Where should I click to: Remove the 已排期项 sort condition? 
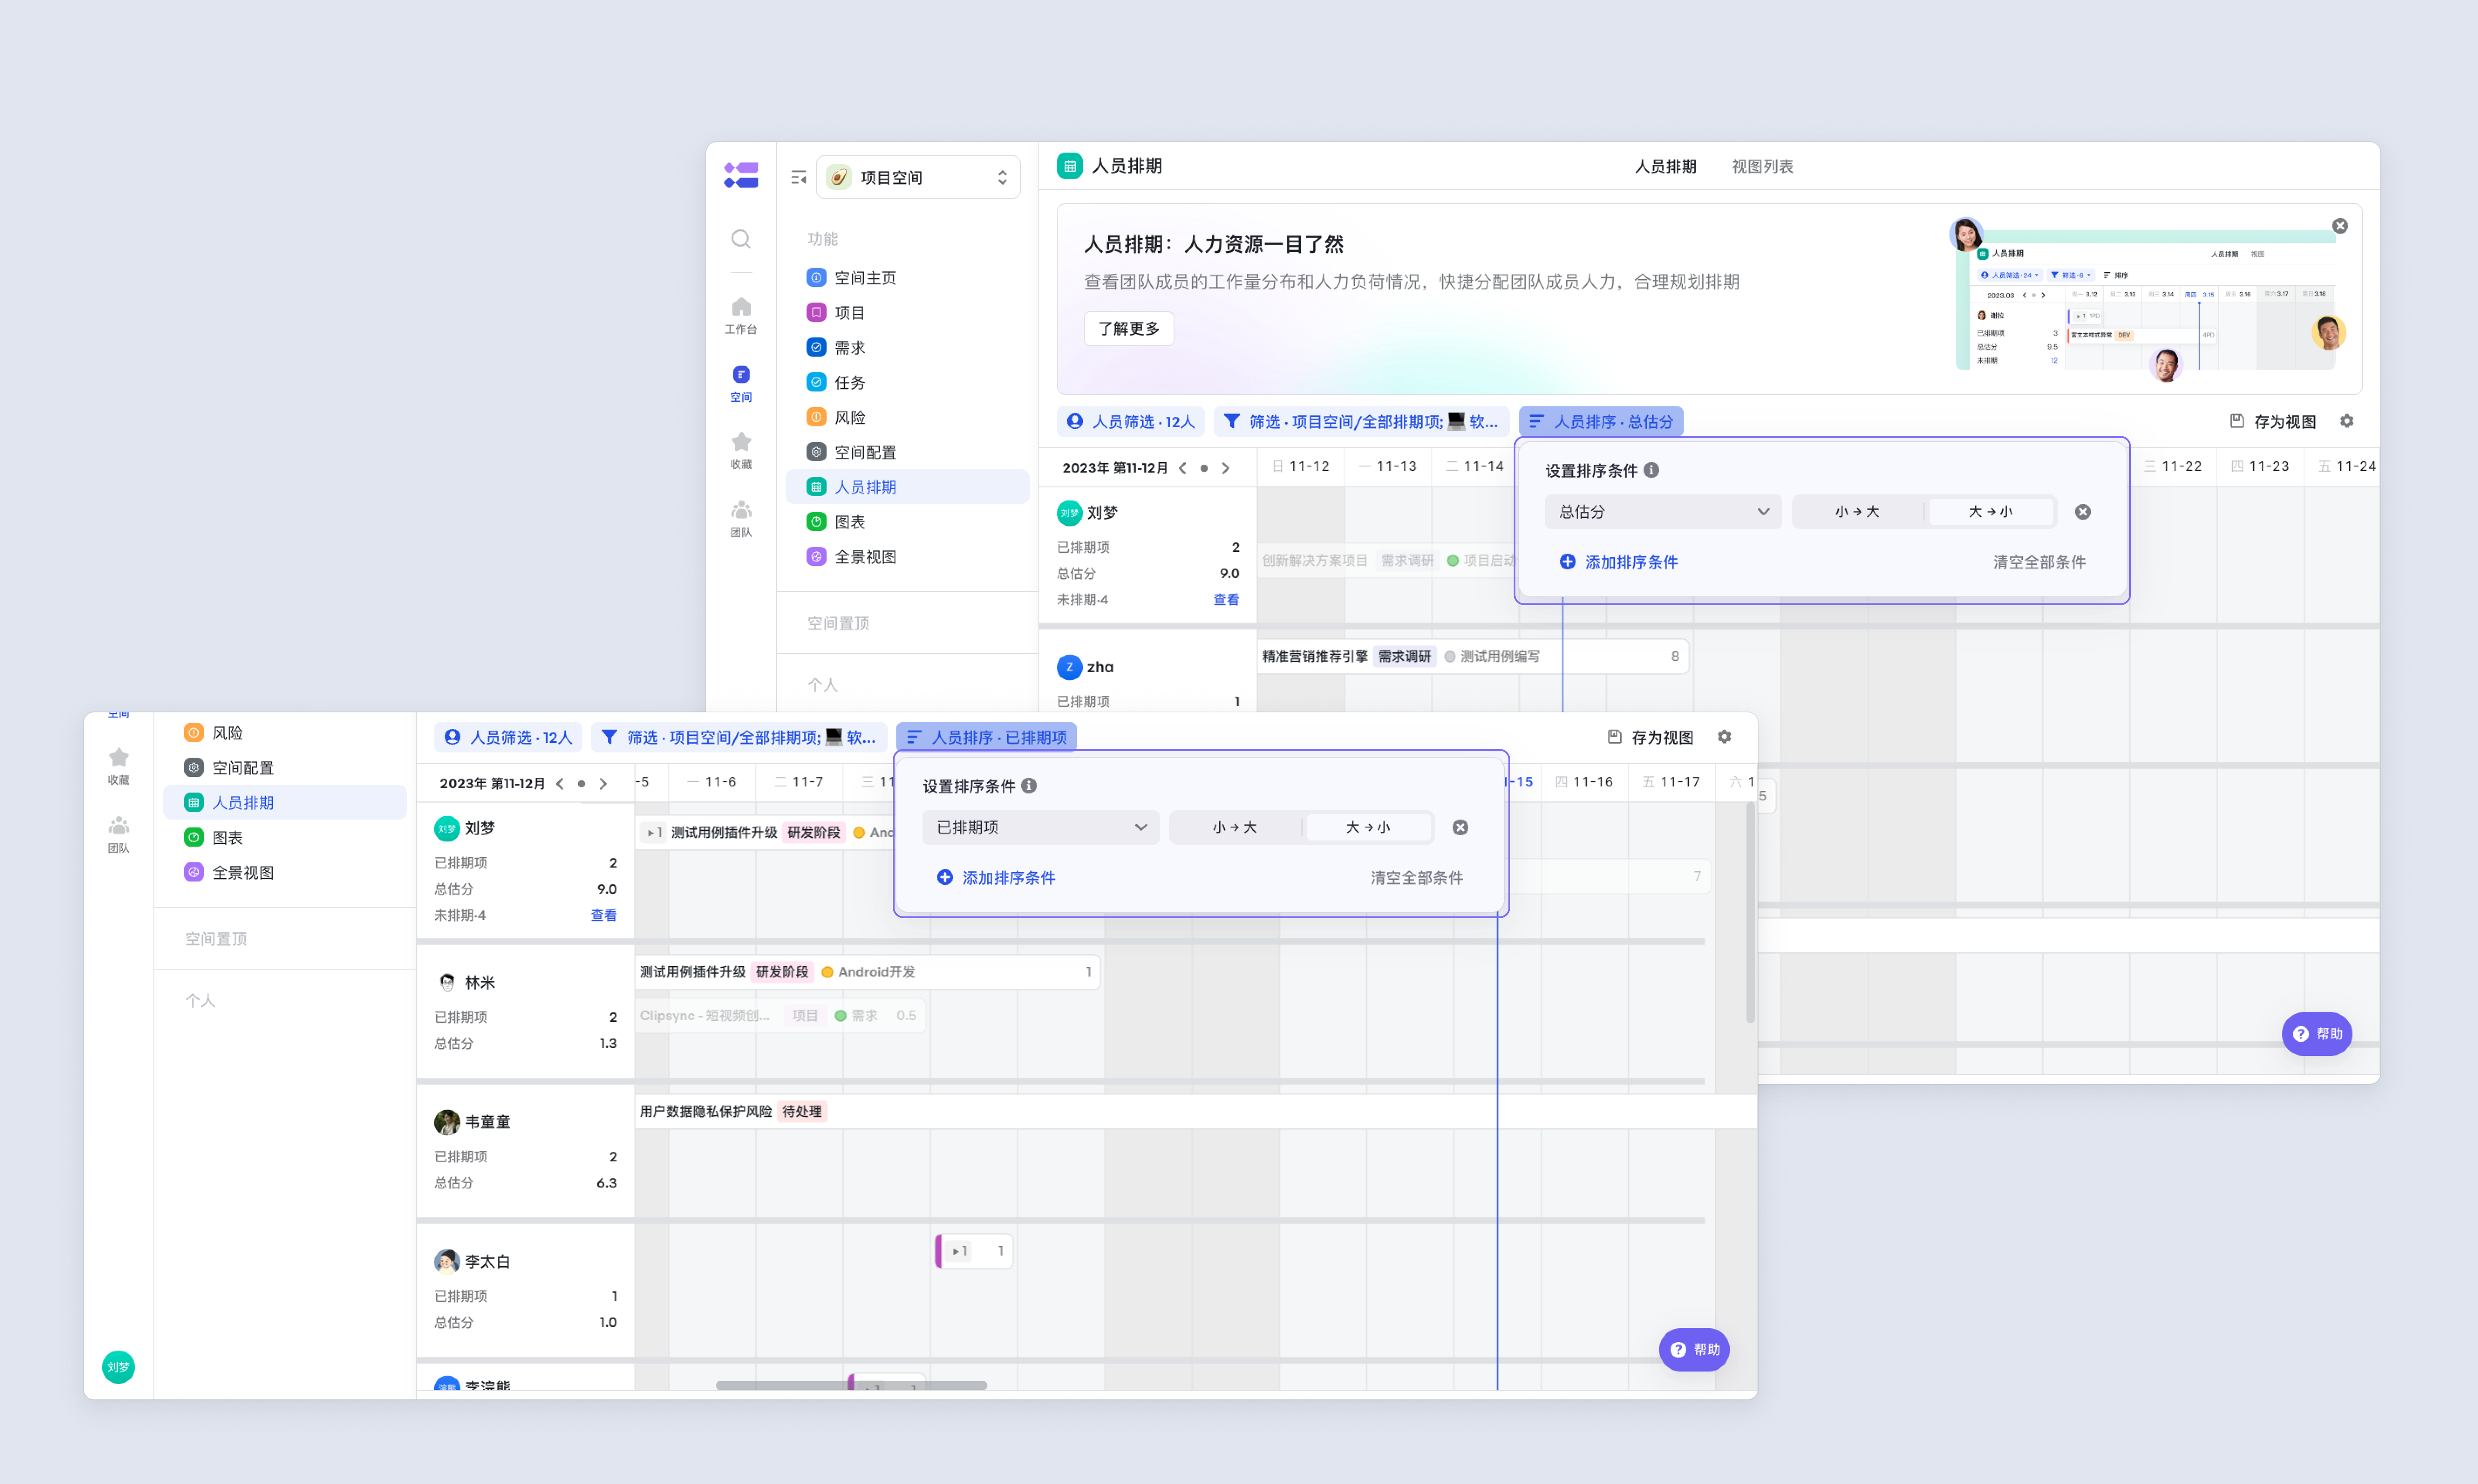pos(1461,827)
